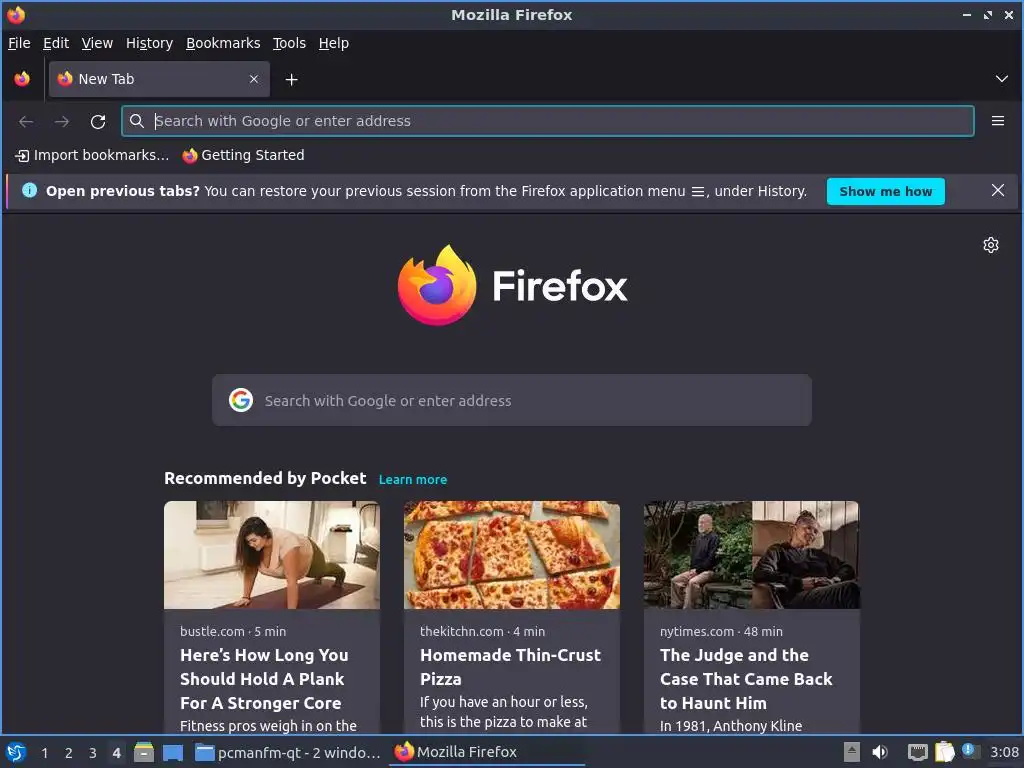
Task: Open the View menu
Action: coord(97,43)
